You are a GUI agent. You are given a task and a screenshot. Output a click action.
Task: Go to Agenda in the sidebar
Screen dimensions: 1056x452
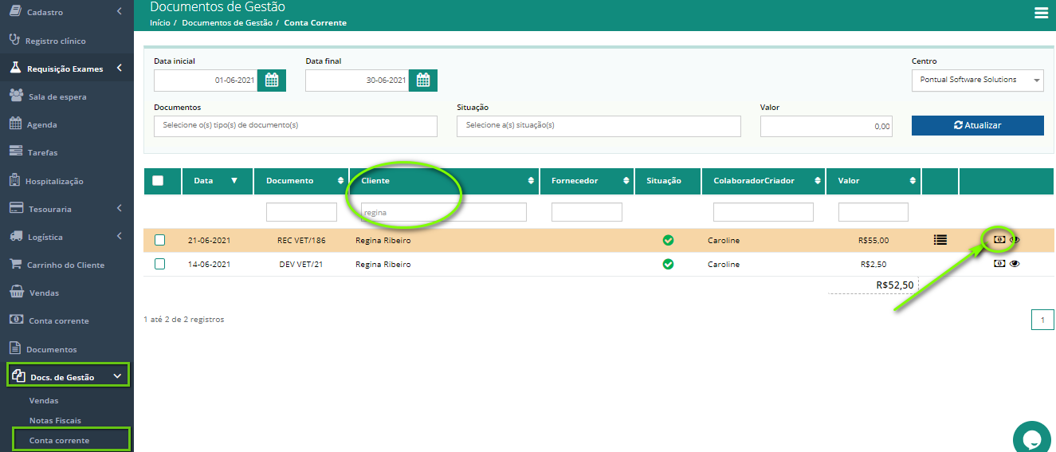[x=42, y=125]
